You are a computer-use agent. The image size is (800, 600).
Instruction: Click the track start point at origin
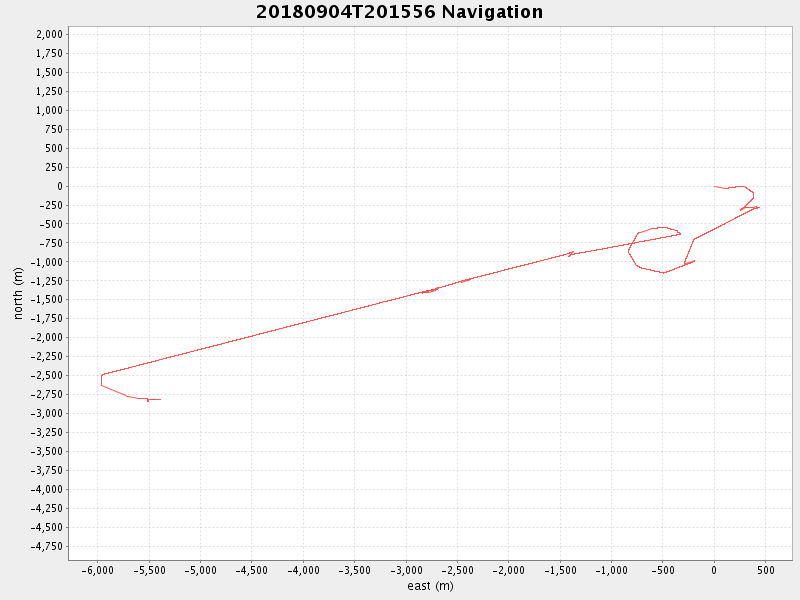point(714,186)
